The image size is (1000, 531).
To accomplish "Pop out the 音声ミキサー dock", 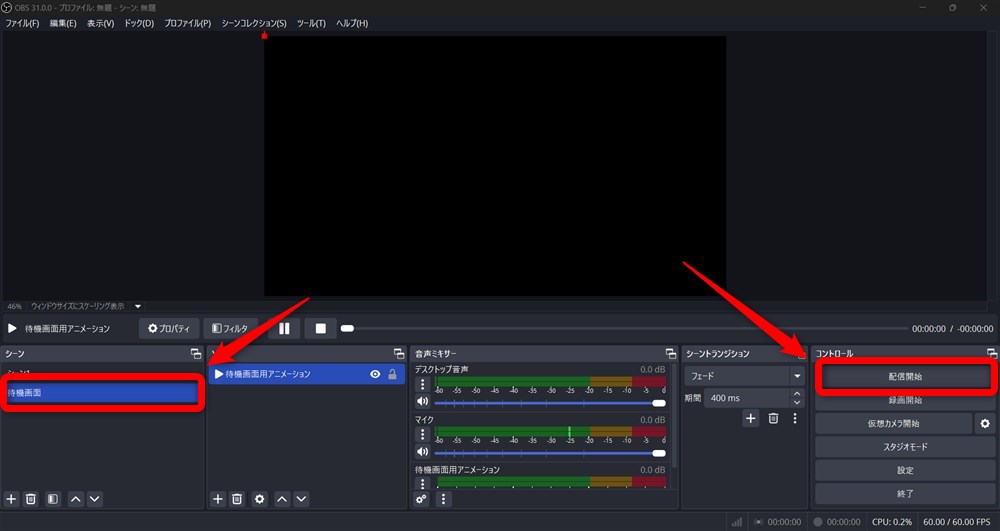I will pos(670,353).
